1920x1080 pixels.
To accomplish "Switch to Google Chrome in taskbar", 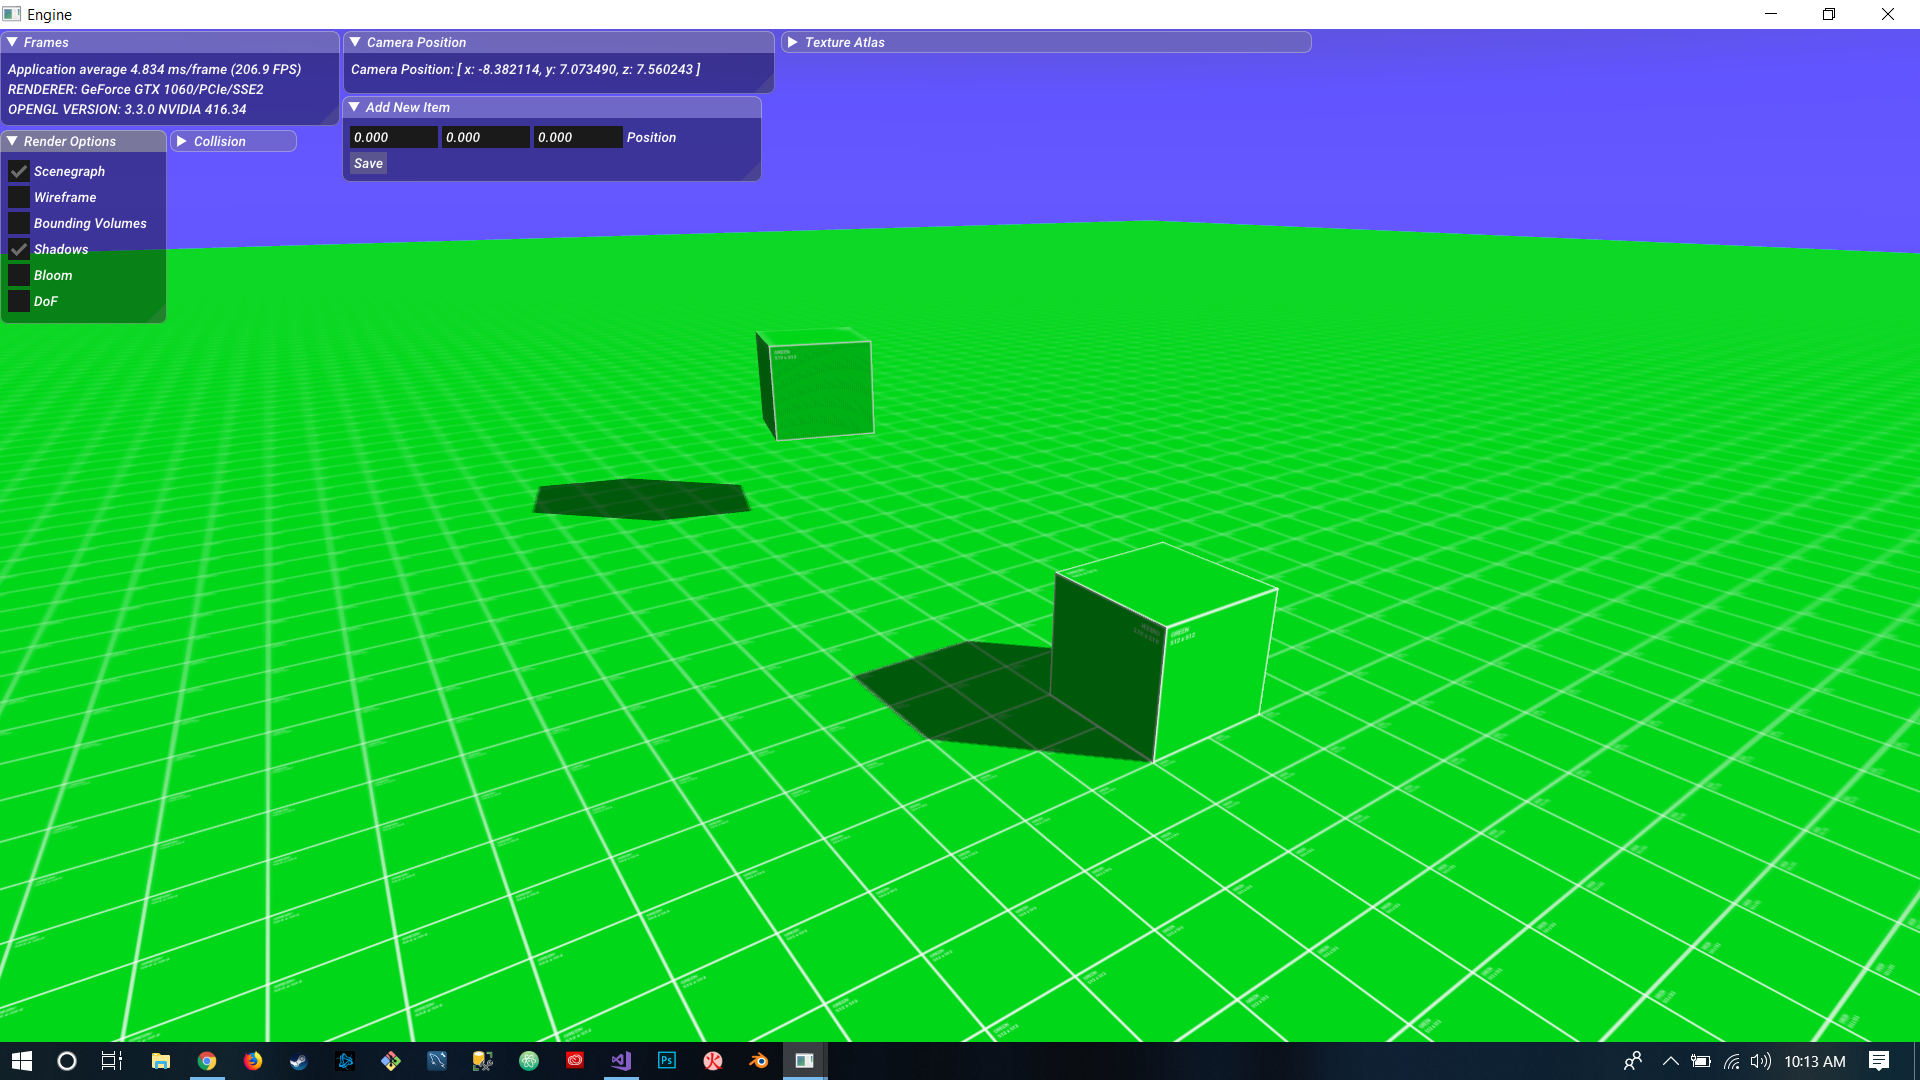I will click(207, 1061).
